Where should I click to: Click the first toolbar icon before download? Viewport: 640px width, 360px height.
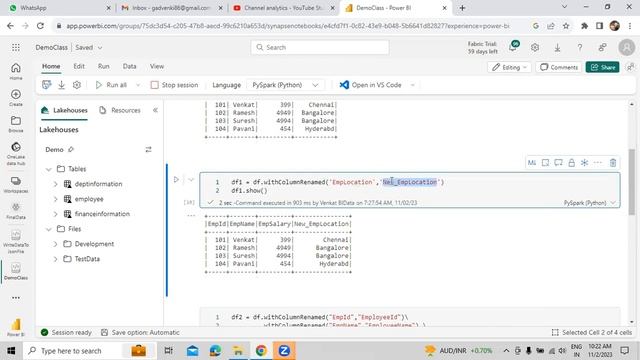[x=47, y=85]
